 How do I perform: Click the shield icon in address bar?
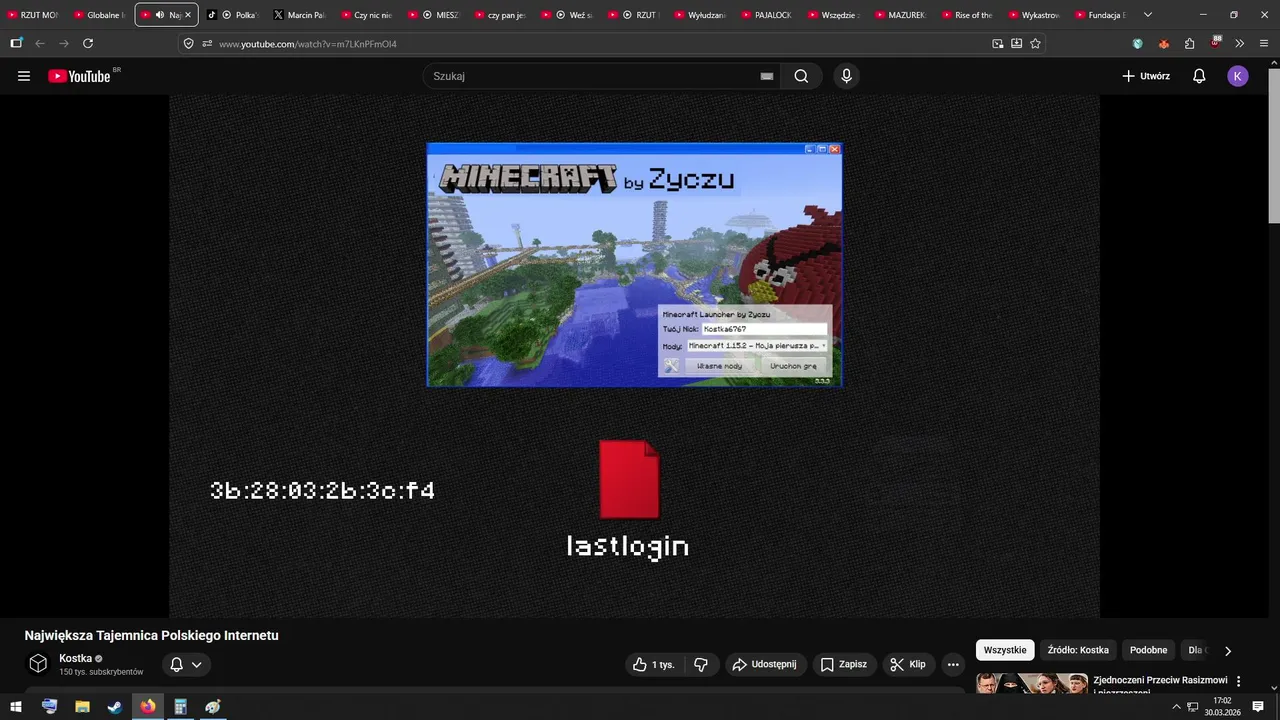tap(188, 44)
